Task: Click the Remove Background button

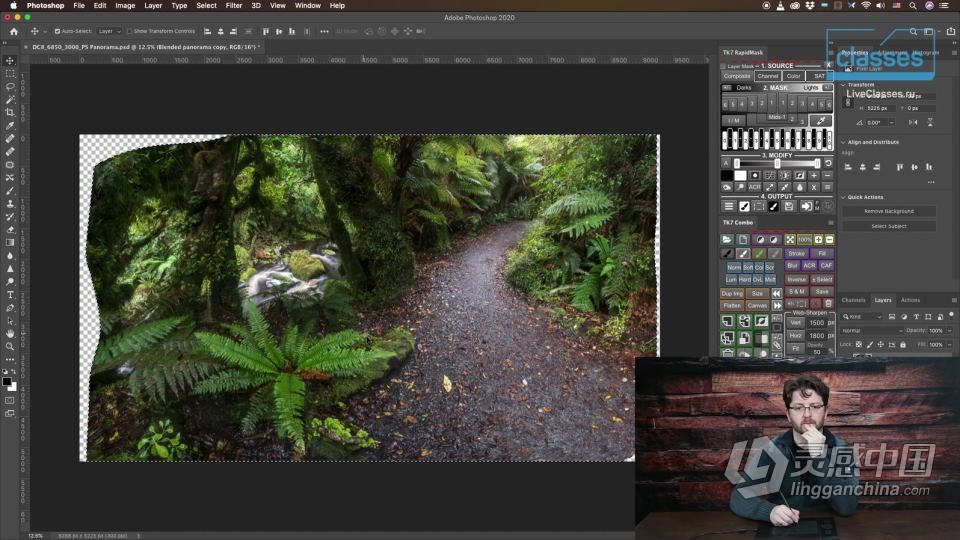Action: pyautogui.click(x=888, y=212)
